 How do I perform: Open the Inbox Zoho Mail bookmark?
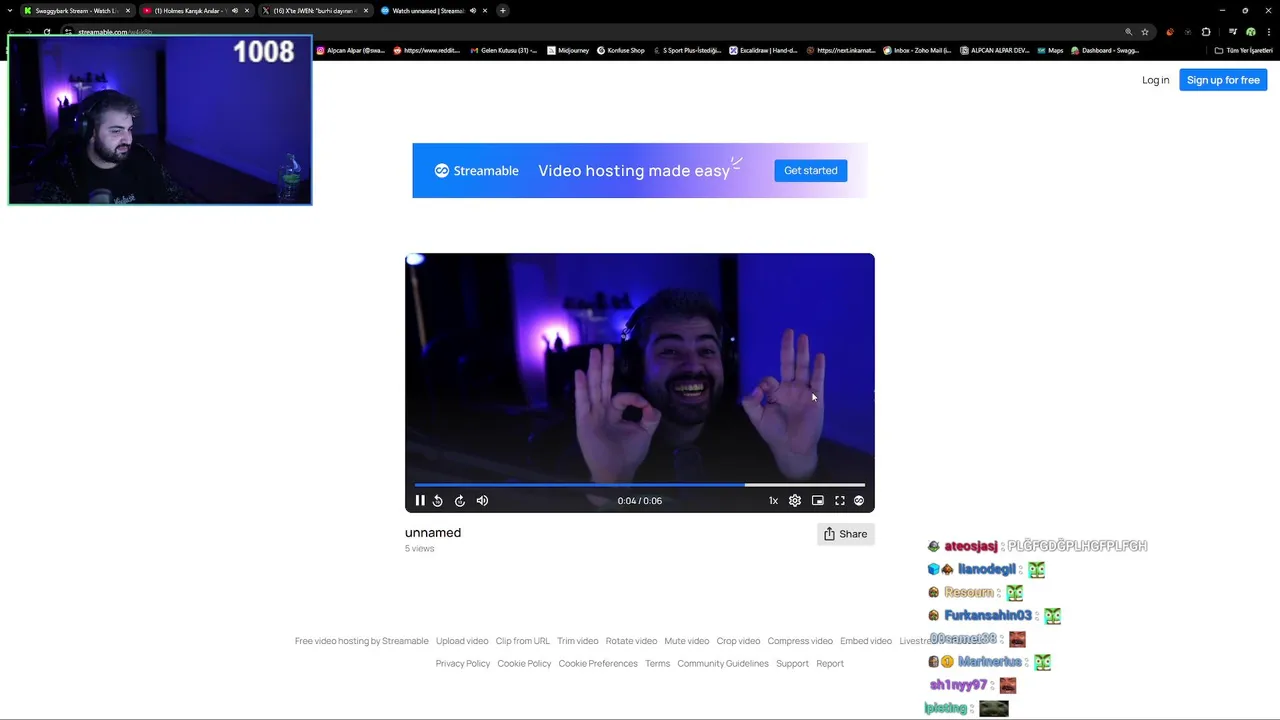[x=917, y=50]
